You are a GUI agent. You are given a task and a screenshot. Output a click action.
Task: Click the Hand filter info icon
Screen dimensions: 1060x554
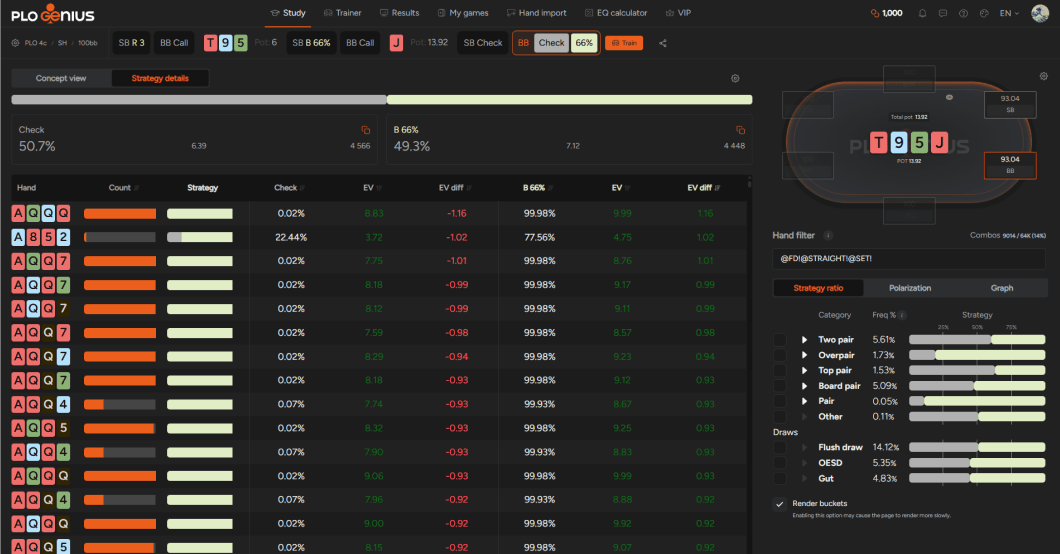click(828, 235)
